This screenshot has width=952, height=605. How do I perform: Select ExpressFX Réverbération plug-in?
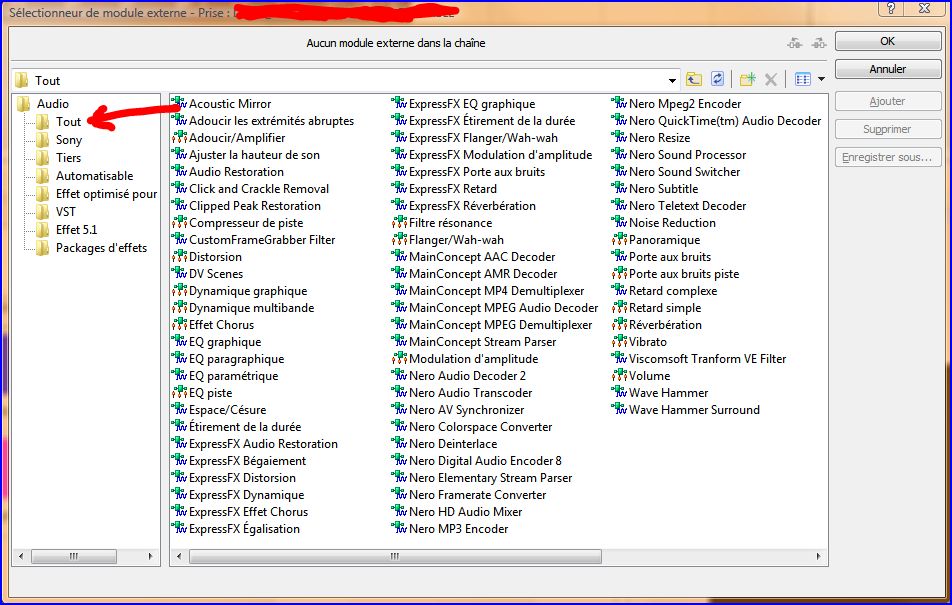[472, 205]
